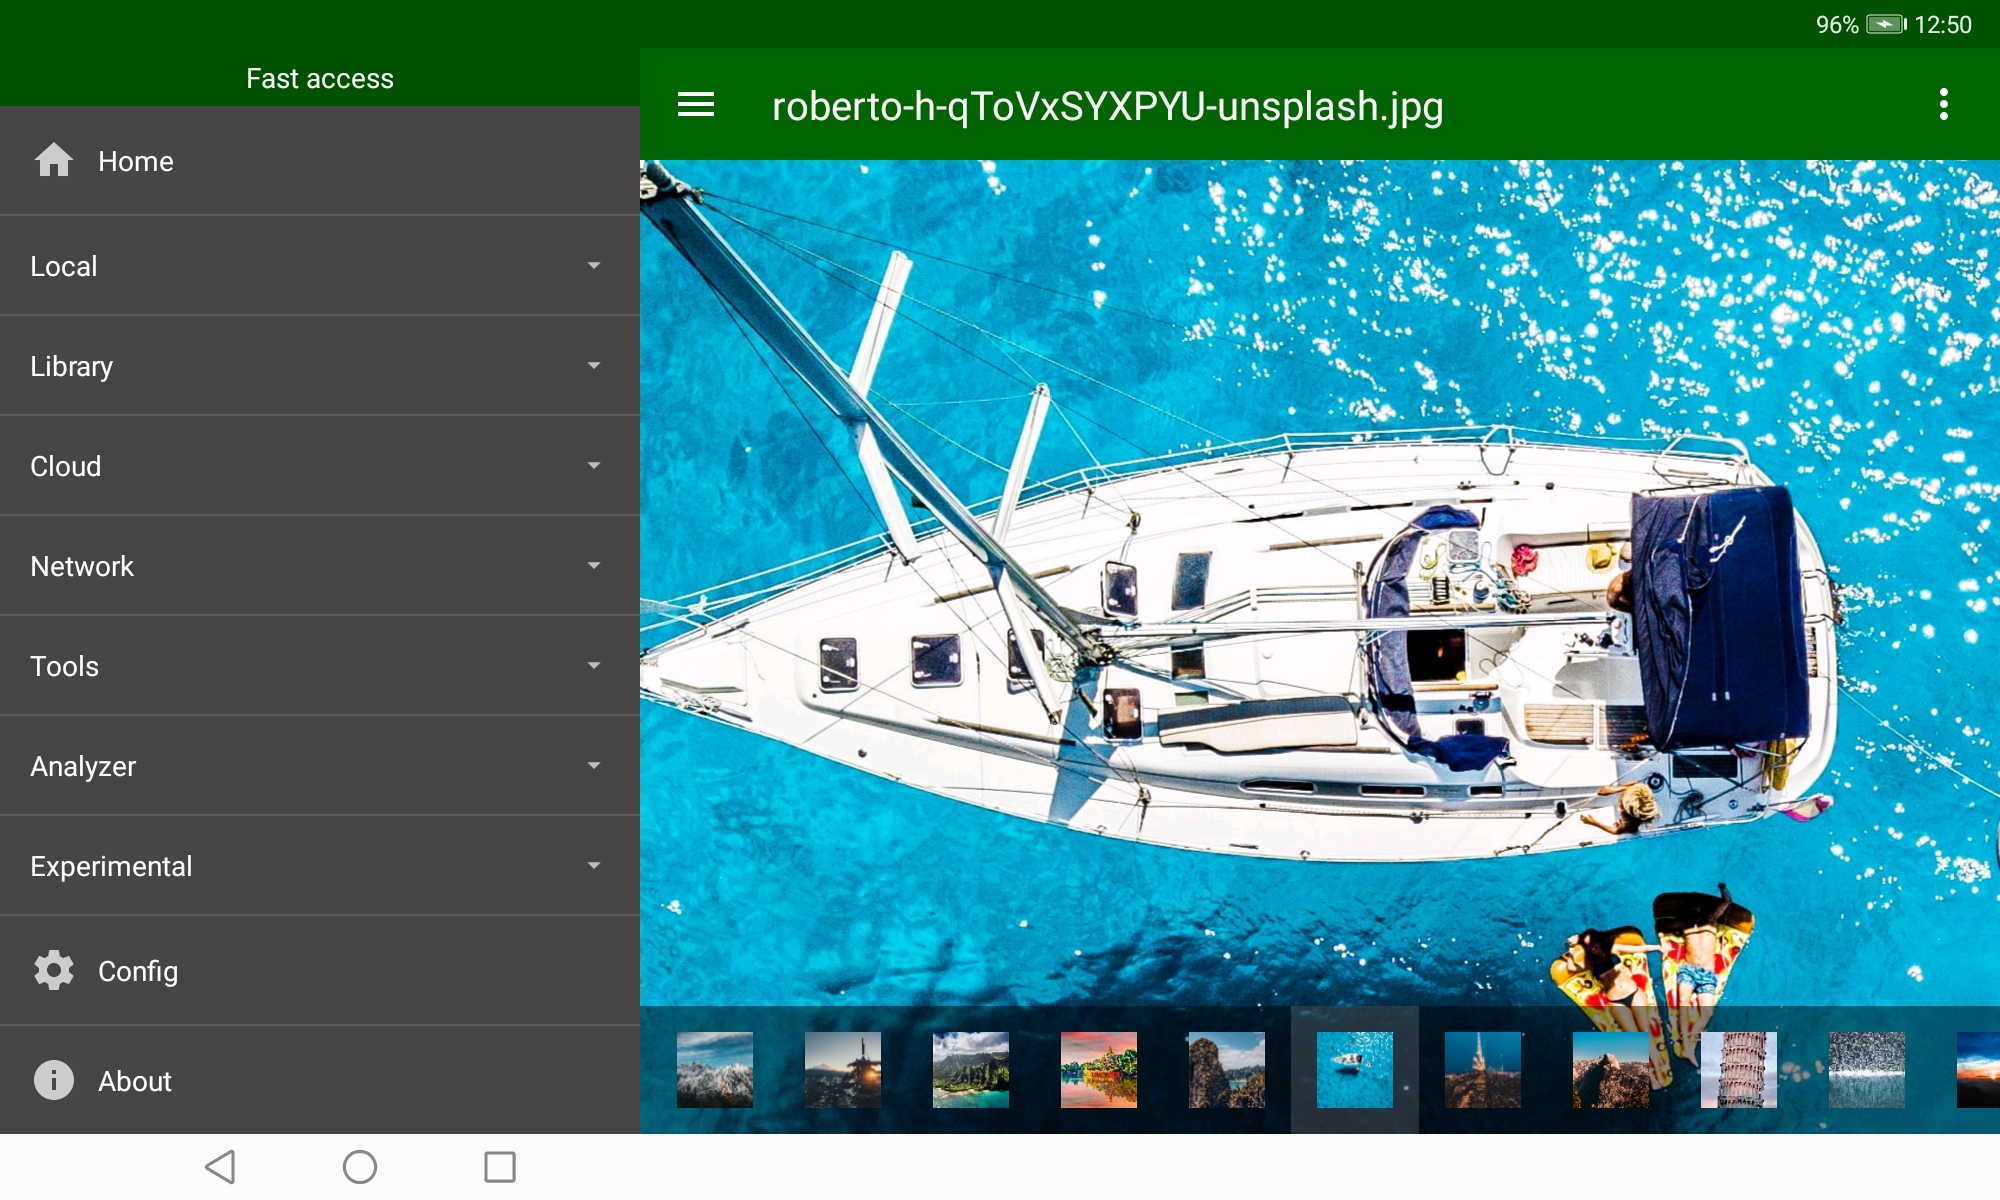Tap the Config gear icon

click(x=54, y=970)
